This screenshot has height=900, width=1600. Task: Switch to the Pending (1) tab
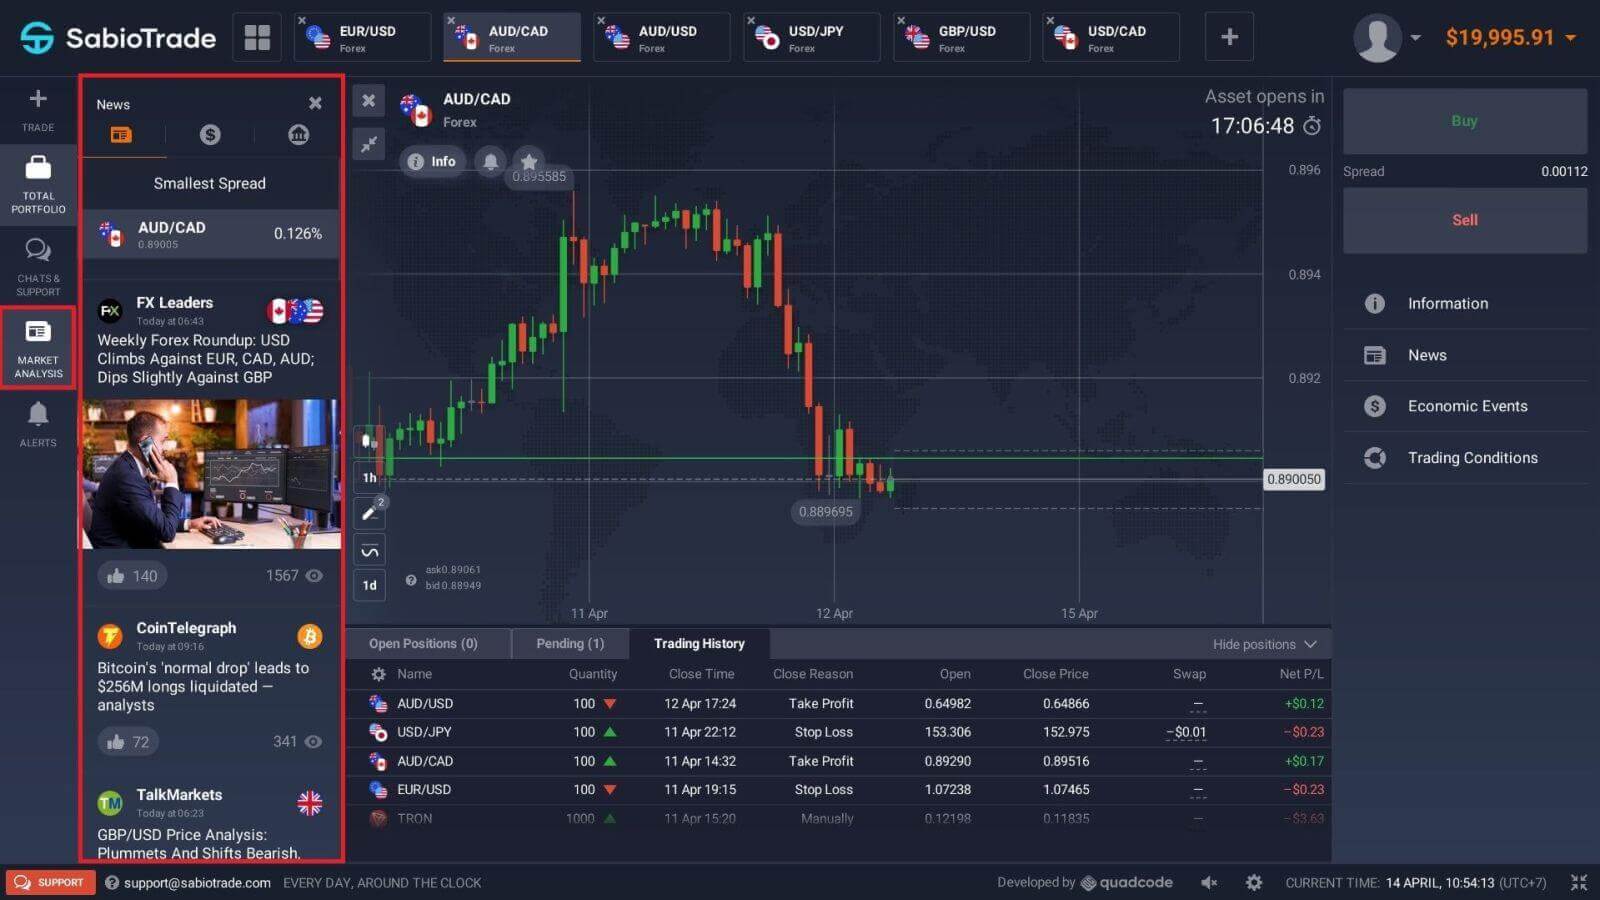[x=570, y=643]
